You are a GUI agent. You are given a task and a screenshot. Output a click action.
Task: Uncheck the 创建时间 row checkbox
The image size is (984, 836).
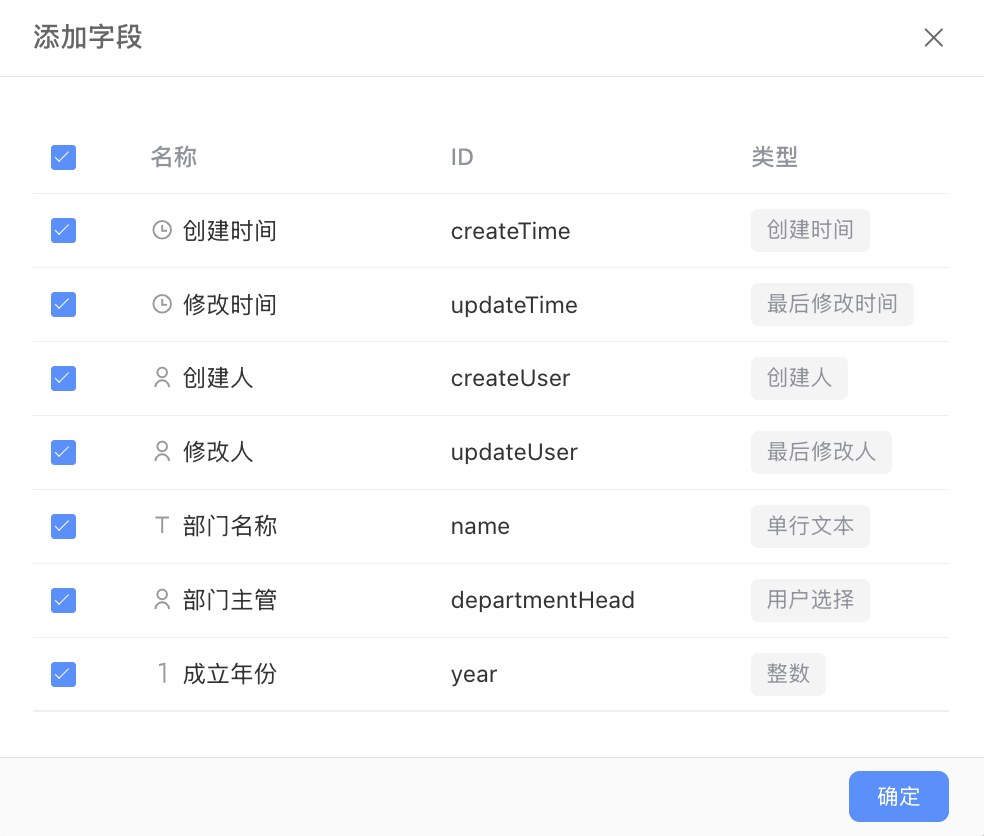click(x=63, y=231)
